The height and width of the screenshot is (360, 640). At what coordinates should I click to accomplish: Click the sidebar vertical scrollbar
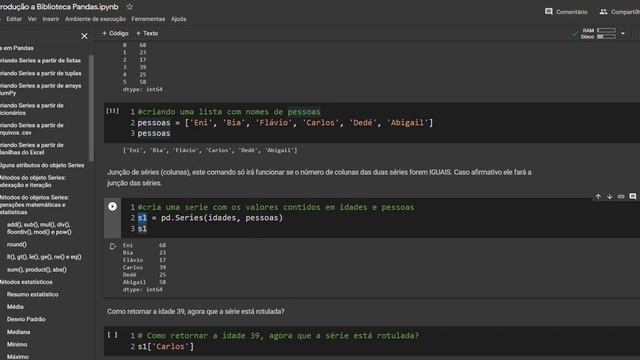tap(91, 108)
